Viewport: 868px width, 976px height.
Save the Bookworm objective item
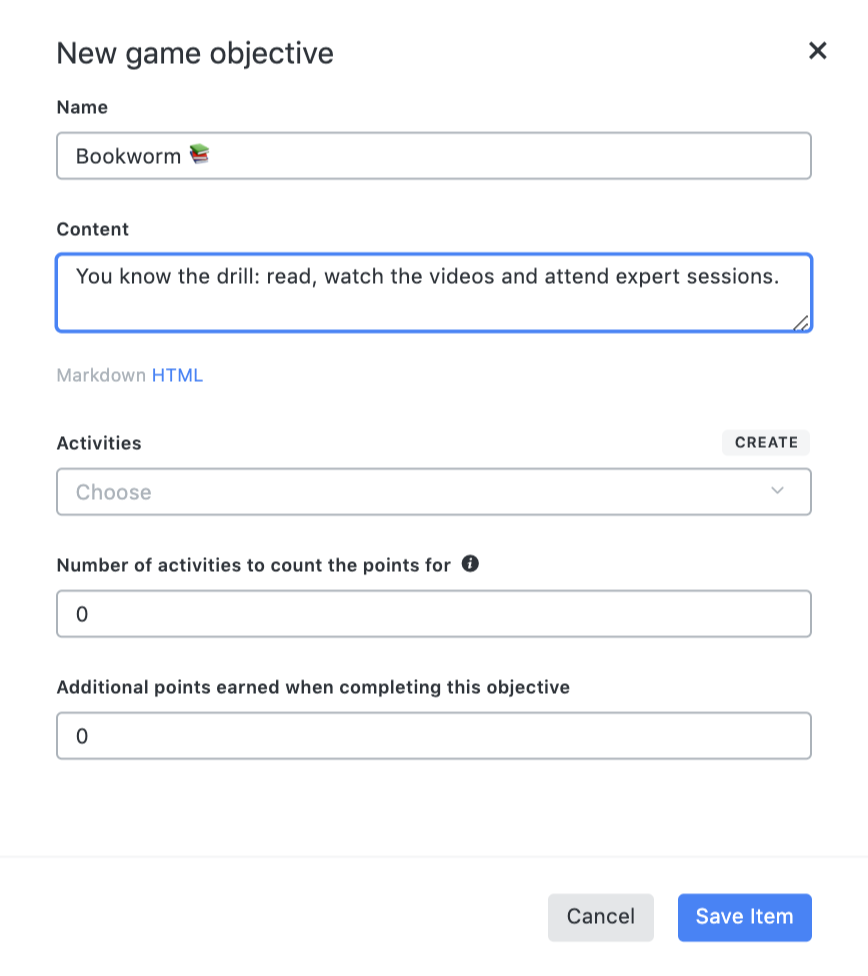pyautogui.click(x=744, y=917)
